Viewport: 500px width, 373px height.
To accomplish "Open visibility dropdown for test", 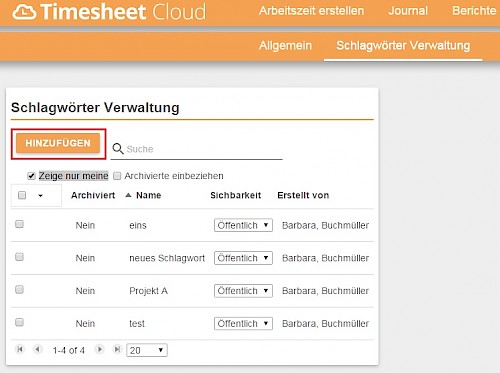I will pos(243,323).
